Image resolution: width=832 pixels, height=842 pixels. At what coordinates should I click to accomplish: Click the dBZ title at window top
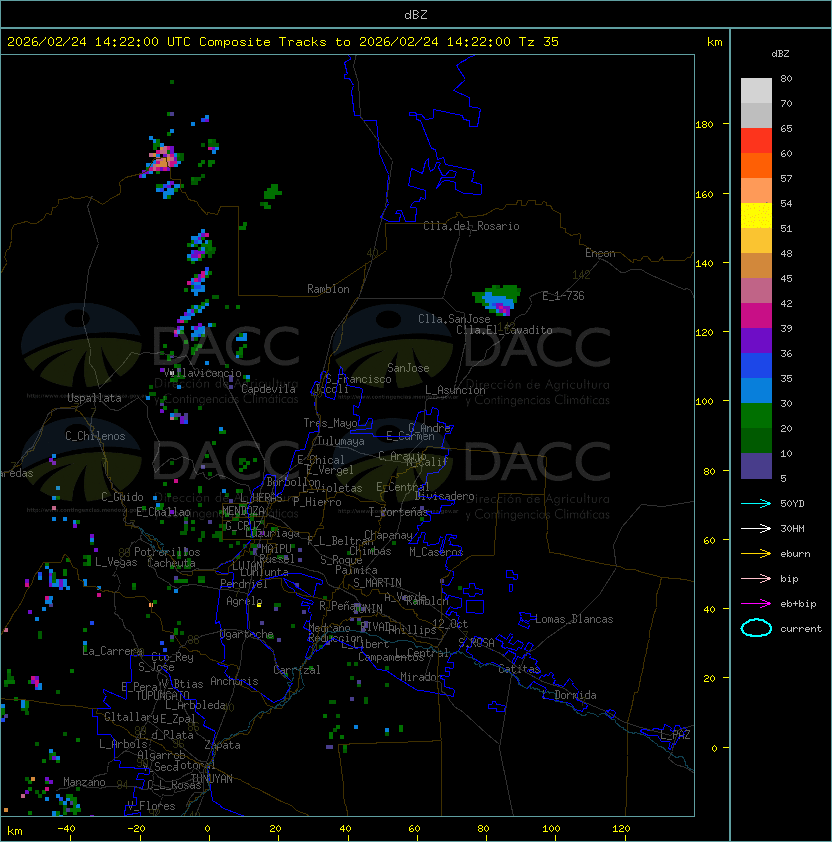pos(416,14)
